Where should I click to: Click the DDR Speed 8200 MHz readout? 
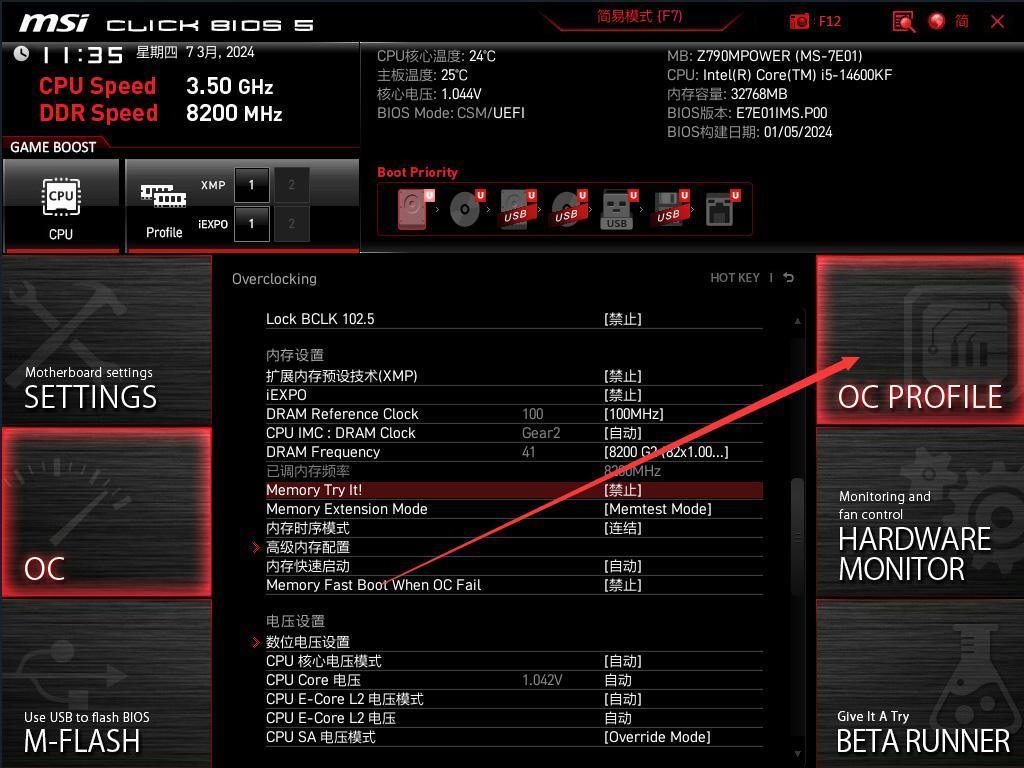click(161, 113)
